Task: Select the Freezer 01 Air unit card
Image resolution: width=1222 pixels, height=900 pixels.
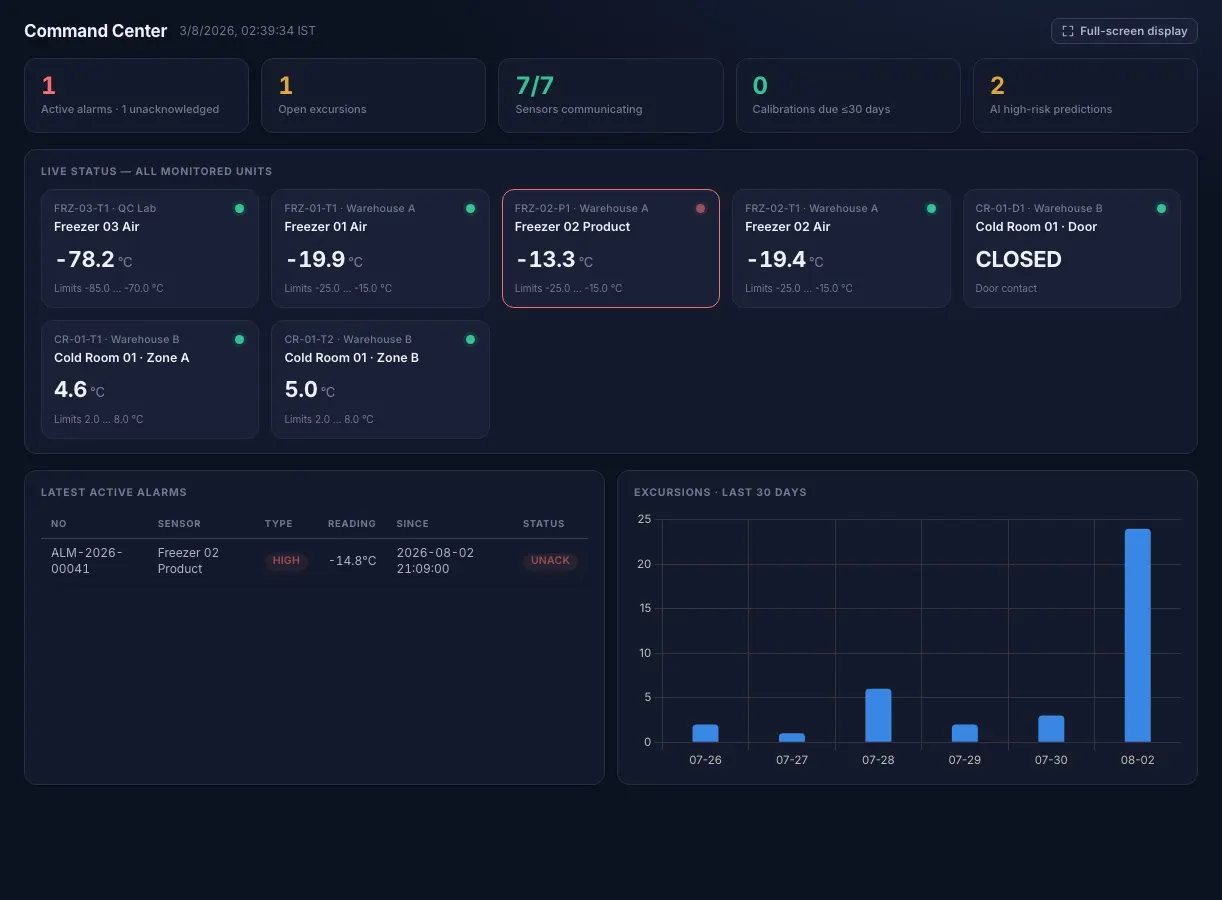Action: point(380,248)
